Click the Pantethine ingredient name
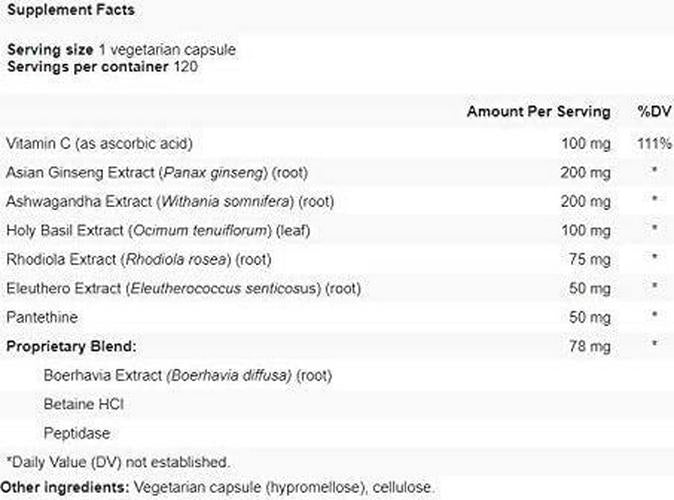 [39, 317]
